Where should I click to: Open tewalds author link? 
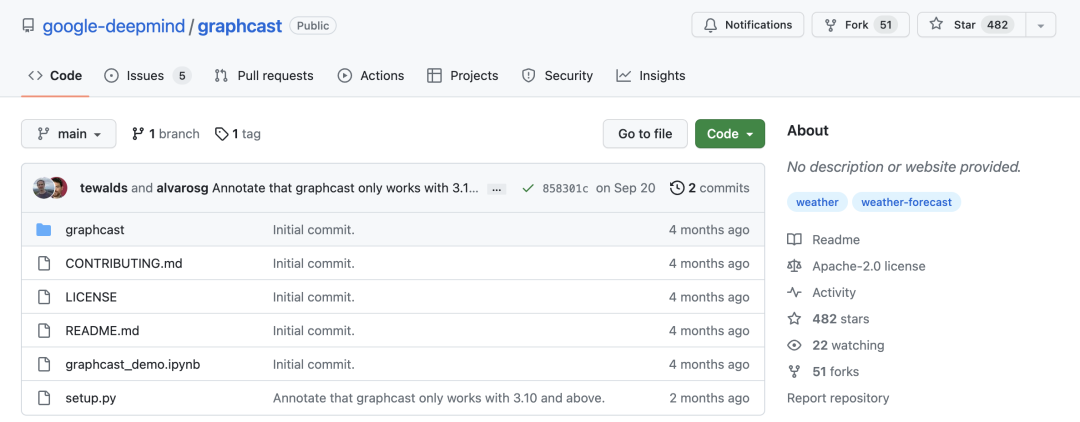[x=103, y=188]
